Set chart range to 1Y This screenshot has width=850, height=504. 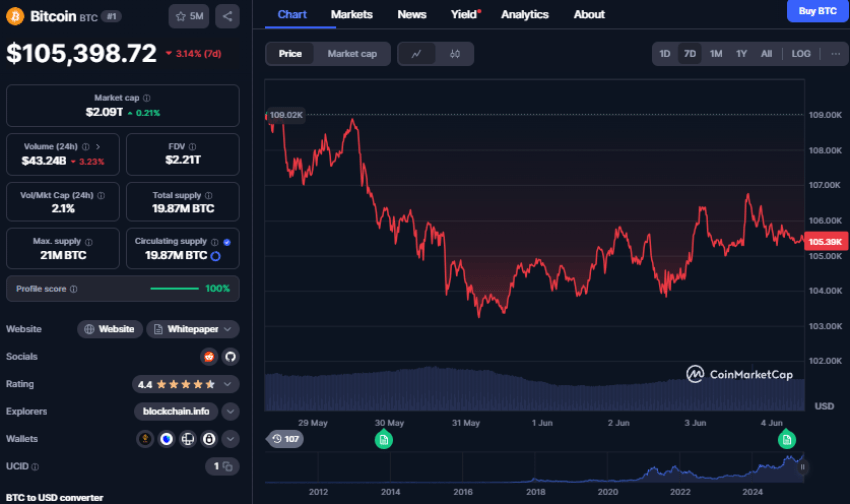point(741,54)
